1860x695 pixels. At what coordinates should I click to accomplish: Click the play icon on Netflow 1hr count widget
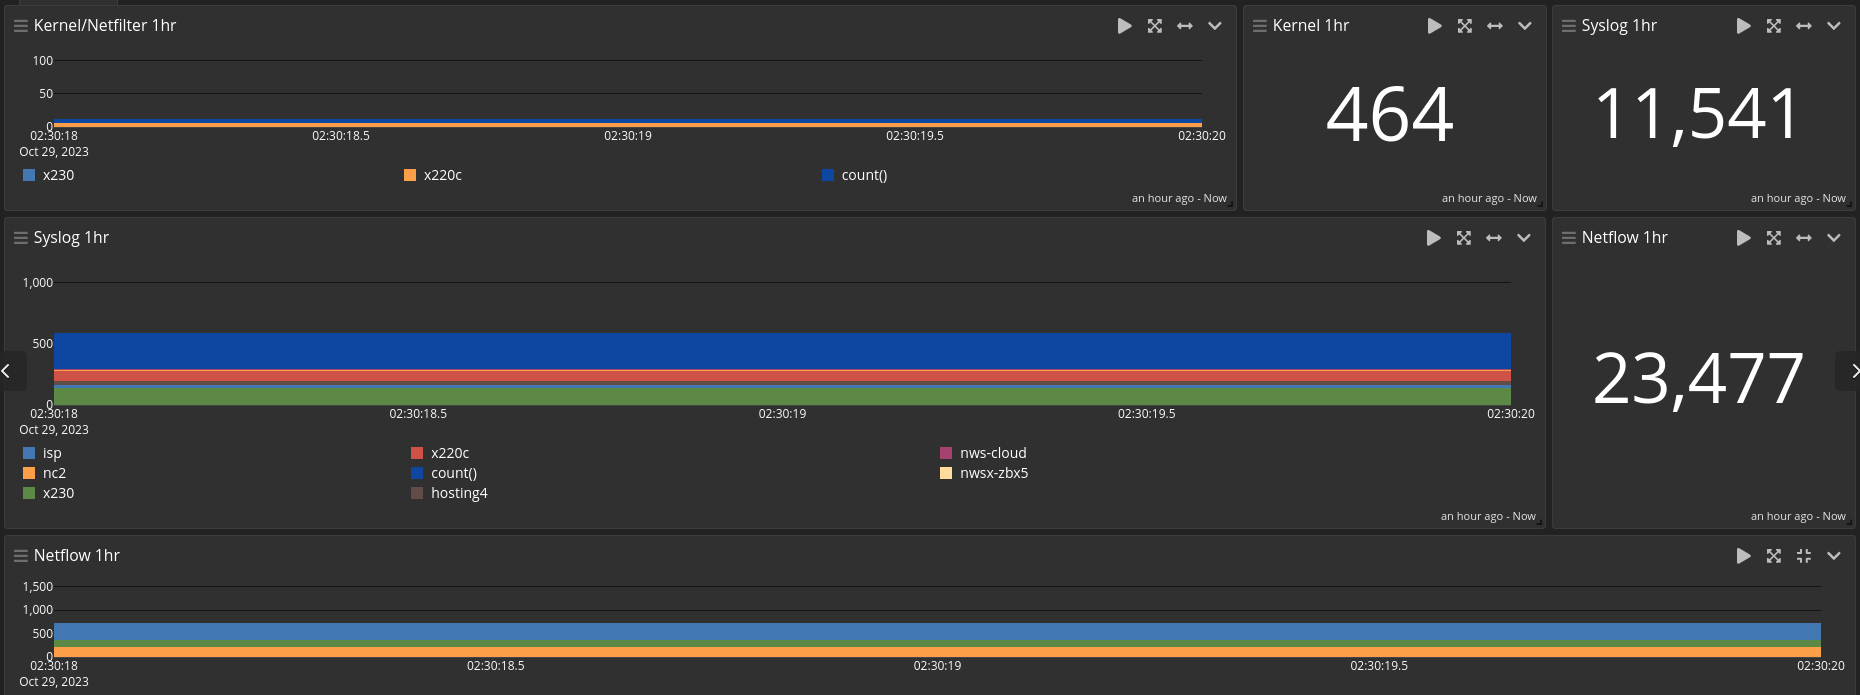(1744, 238)
